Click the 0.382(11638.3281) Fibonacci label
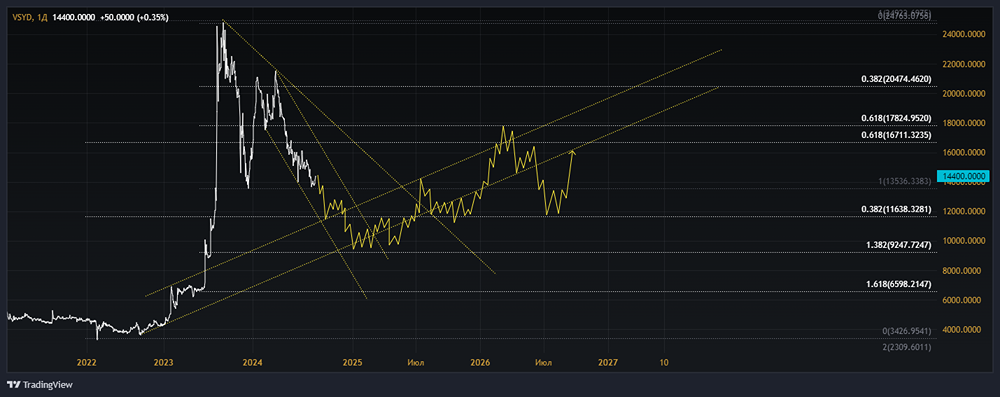The height and width of the screenshot is (397, 1000). (895, 209)
